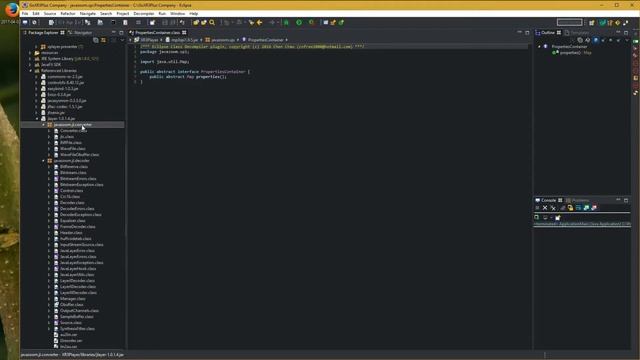Viewport: 640px width, 360px height.
Task: Select WaveFile.class in the tree
Action: click(x=73, y=149)
